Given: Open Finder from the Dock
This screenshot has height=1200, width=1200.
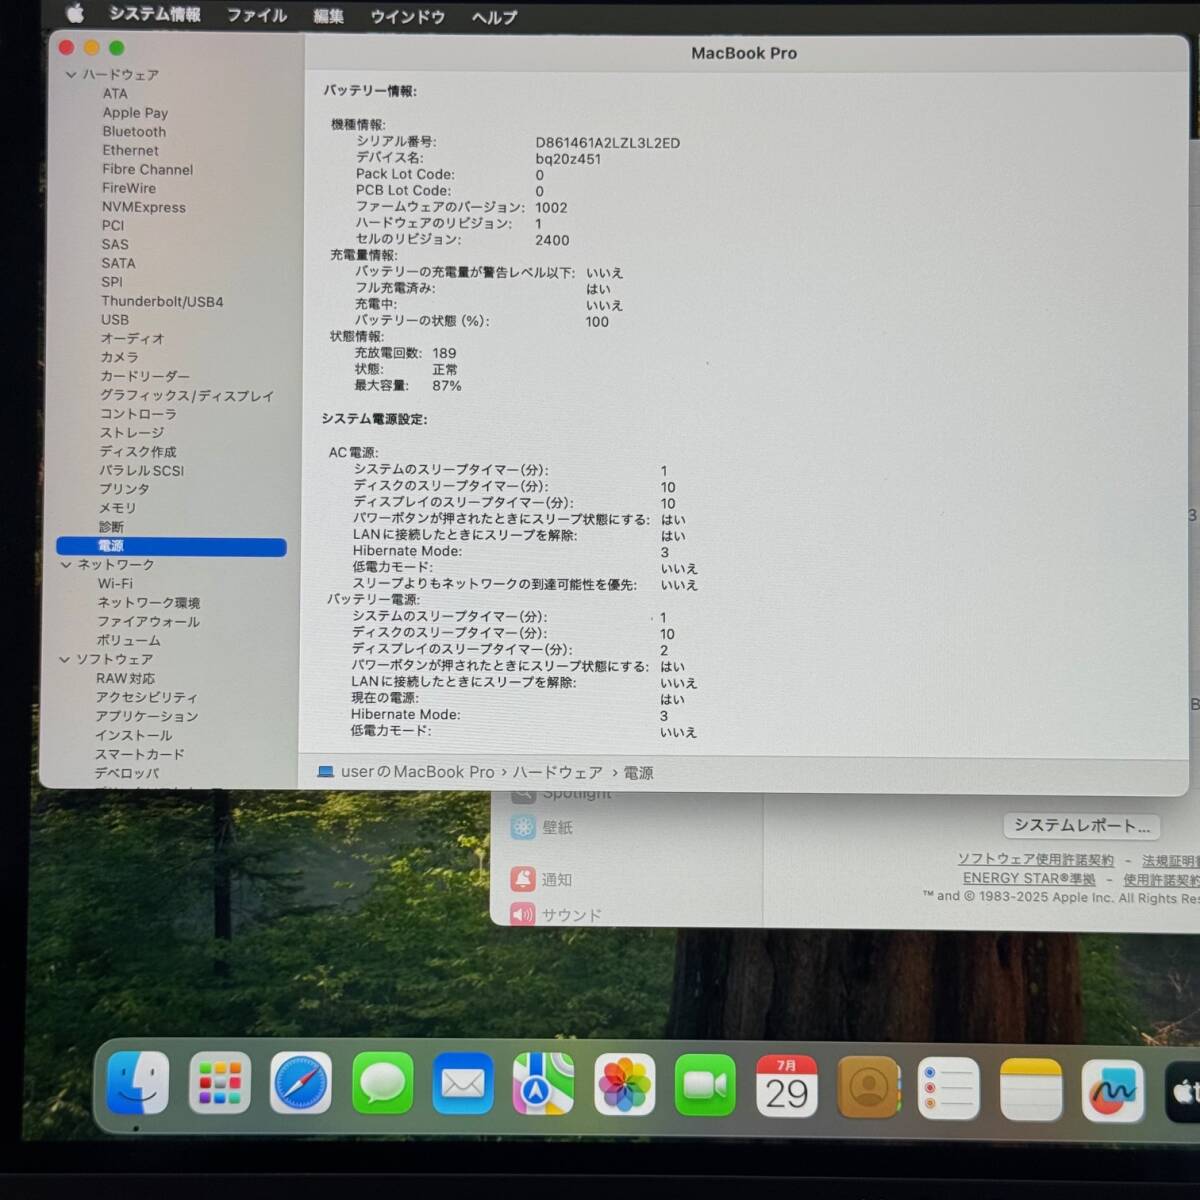Looking at the screenshot, I should [x=138, y=1084].
